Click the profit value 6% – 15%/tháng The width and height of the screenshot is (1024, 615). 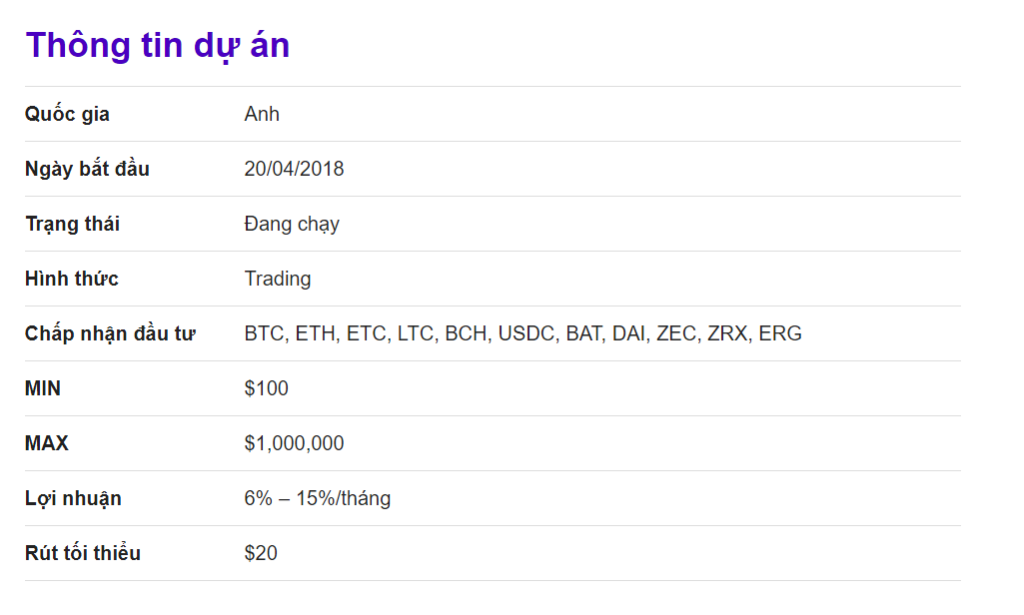click(x=317, y=499)
